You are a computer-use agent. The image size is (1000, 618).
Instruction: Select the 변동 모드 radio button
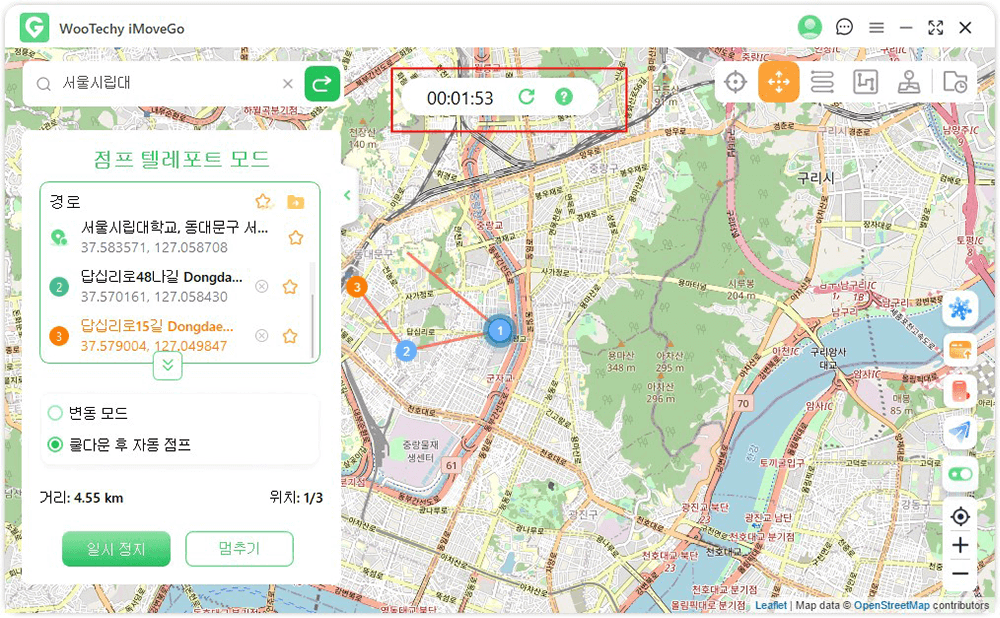click(x=56, y=413)
